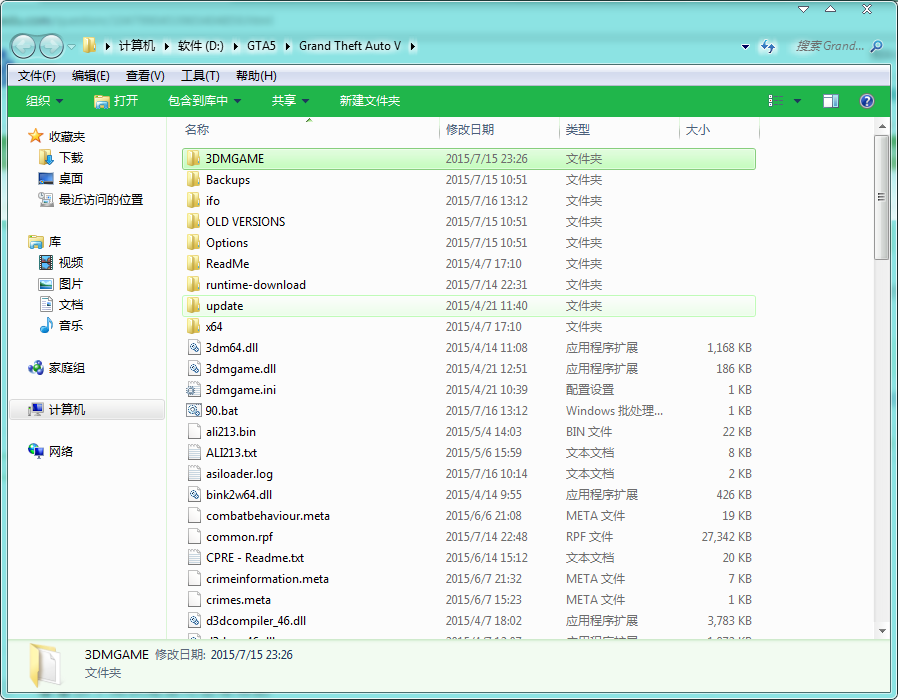898x700 pixels.
Task: Open the 共享 dropdown
Action: (290, 101)
